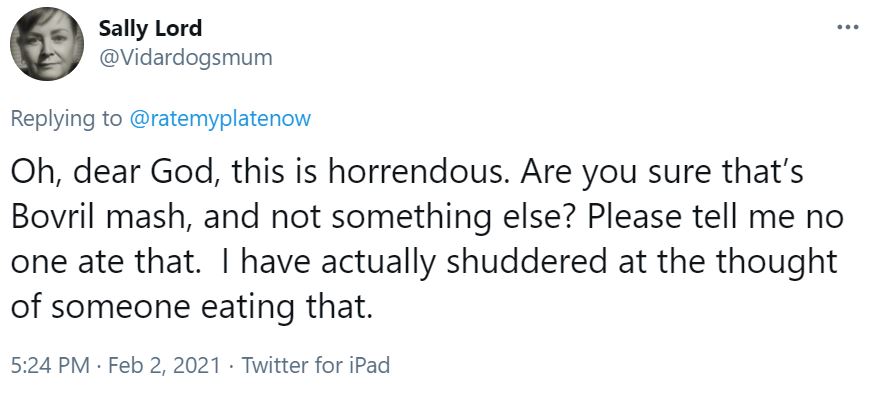Click the @Vidardogsmum handle

pyautogui.click(x=185, y=57)
